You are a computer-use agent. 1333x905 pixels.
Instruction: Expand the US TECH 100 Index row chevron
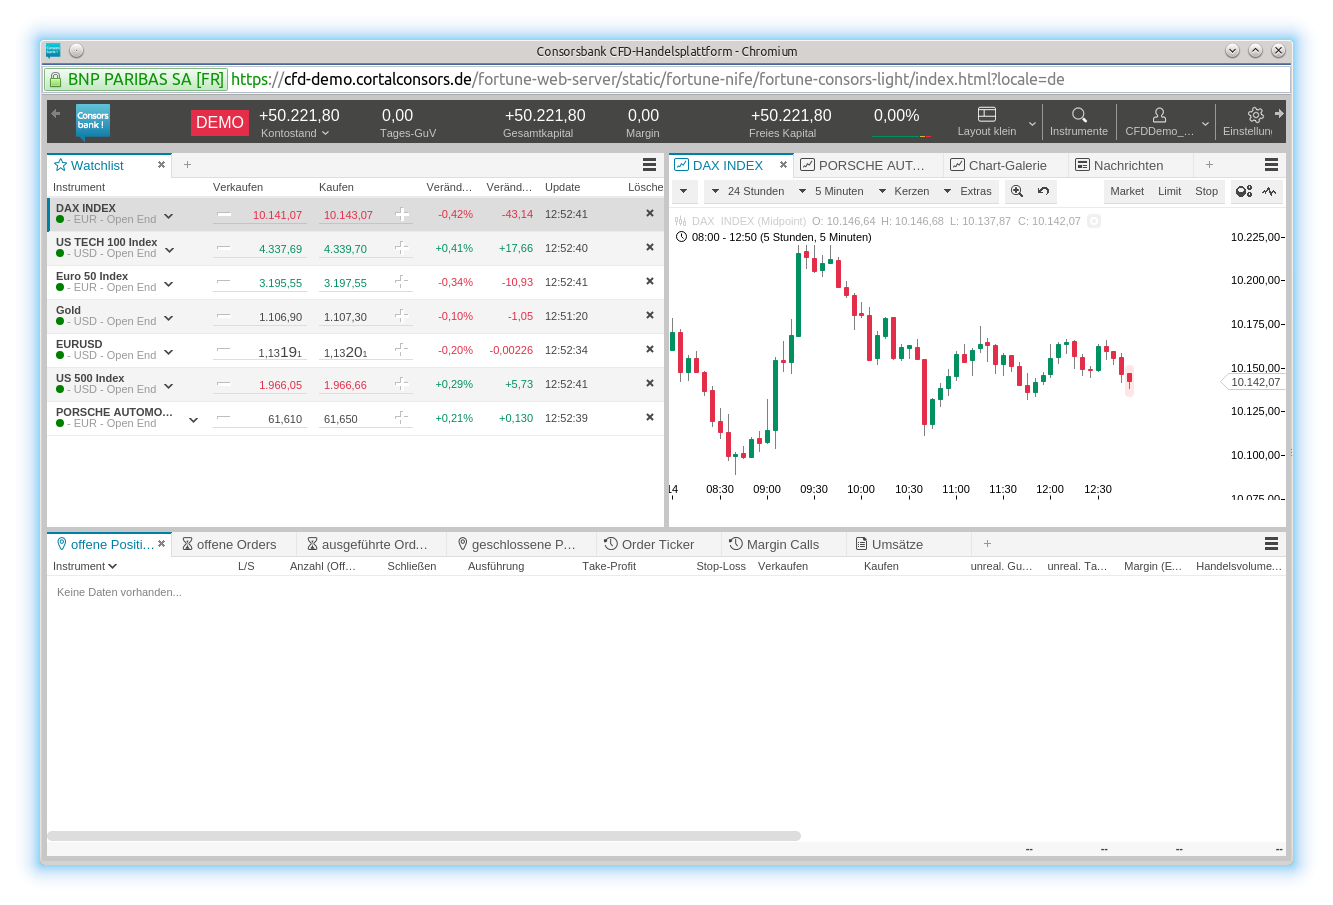pyautogui.click(x=169, y=250)
